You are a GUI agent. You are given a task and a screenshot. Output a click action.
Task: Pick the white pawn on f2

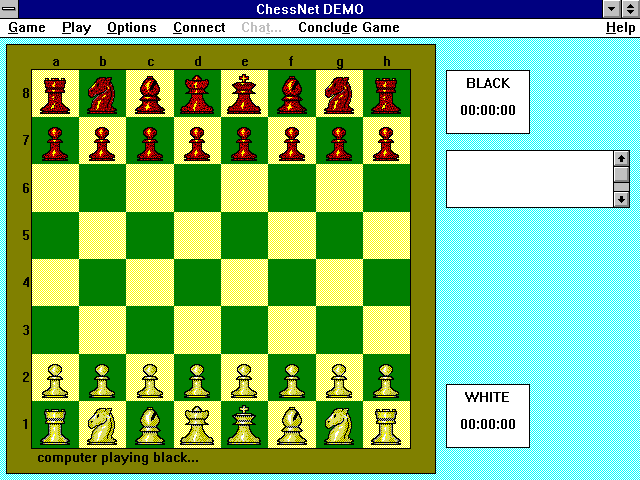(x=291, y=381)
